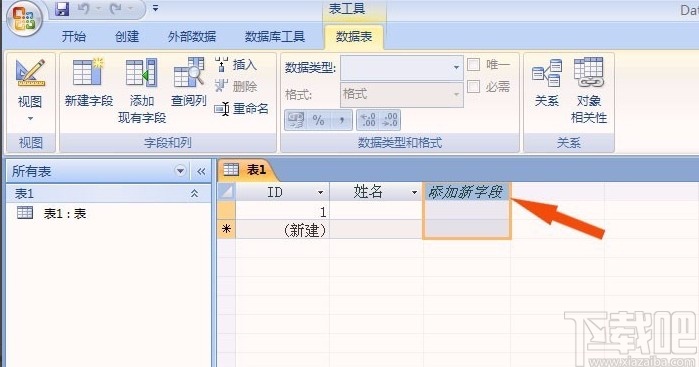The width and height of the screenshot is (699, 367).
Task: Click ID cell containing 1
Action: click(283, 211)
